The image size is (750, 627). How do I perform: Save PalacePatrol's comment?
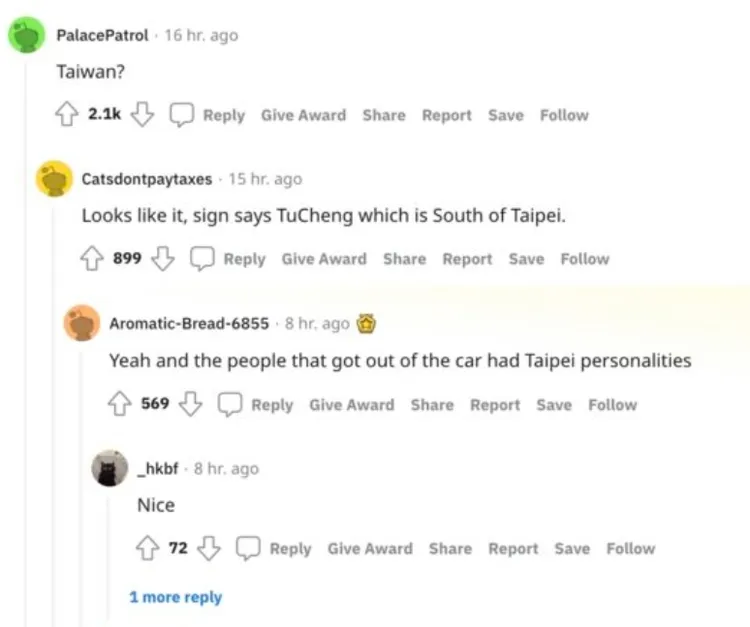(505, 115)
